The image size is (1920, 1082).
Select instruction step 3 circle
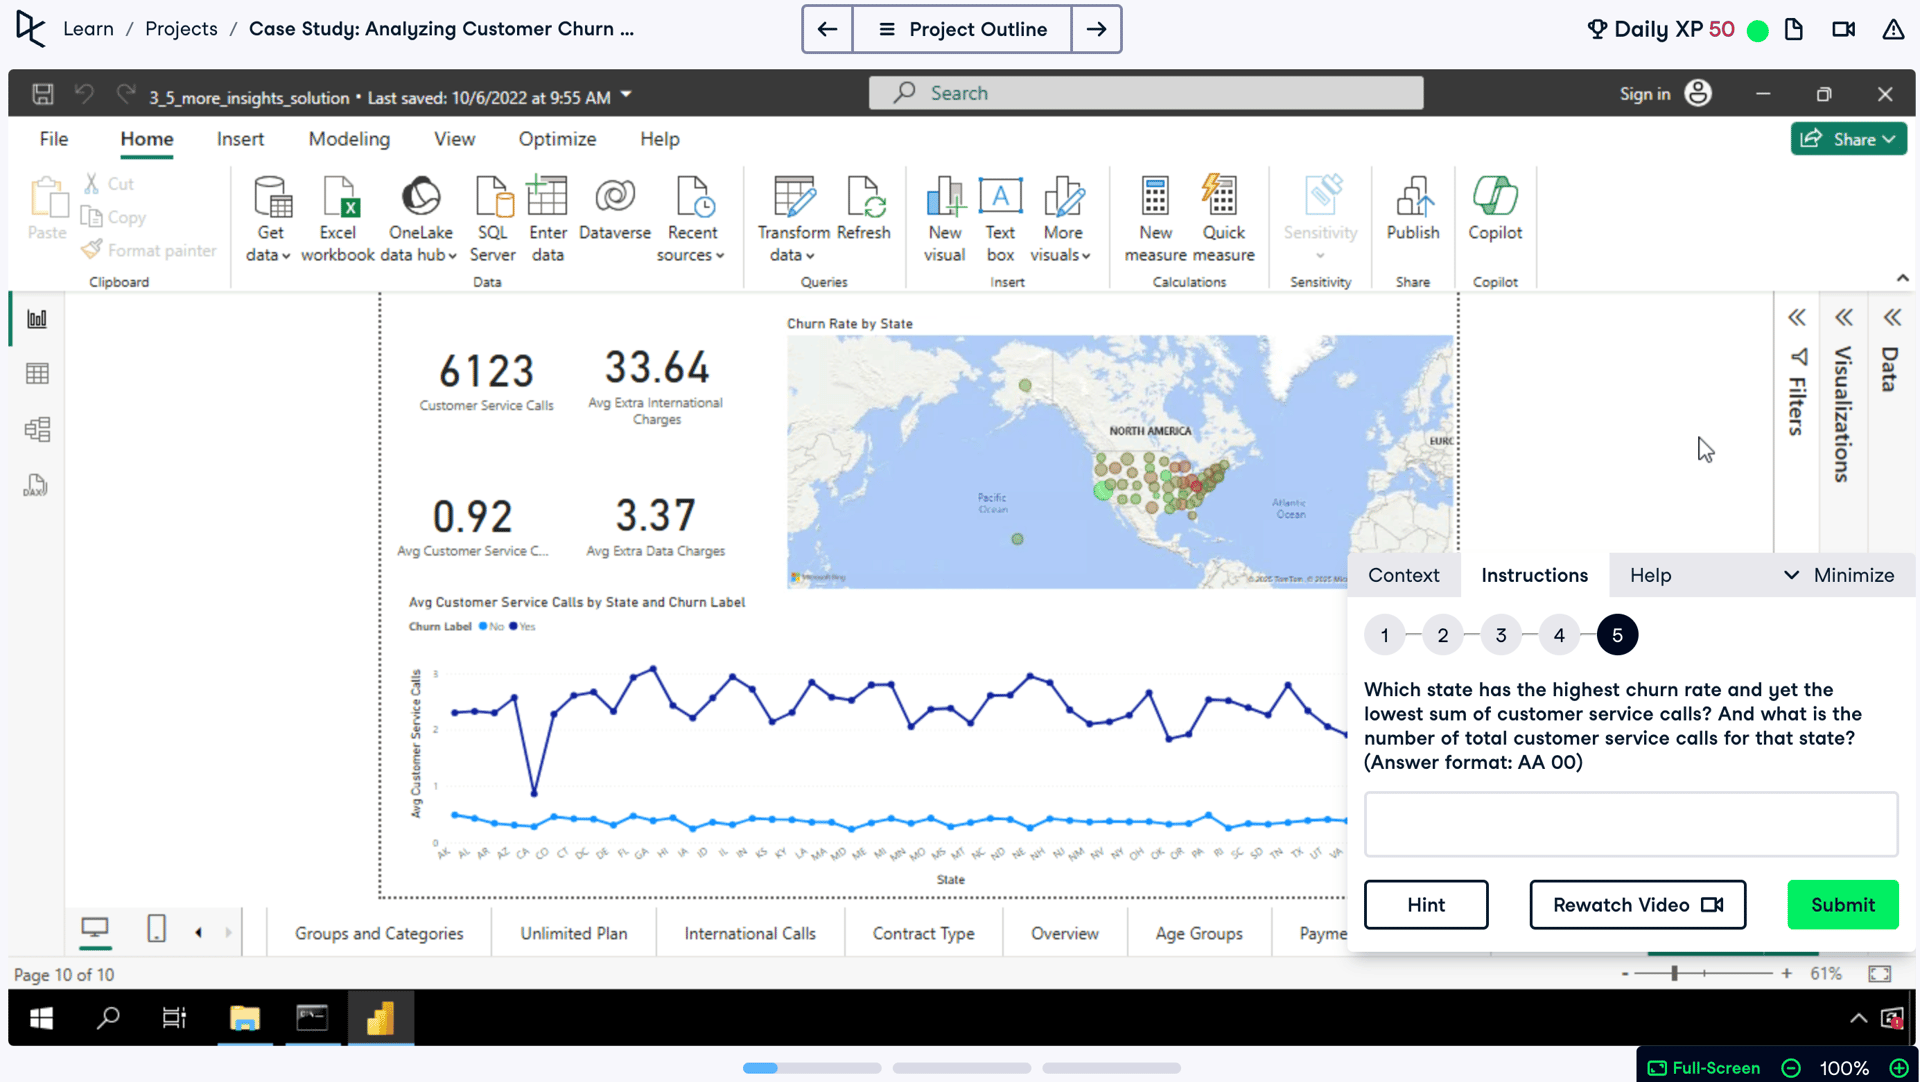click(1500, 635)
